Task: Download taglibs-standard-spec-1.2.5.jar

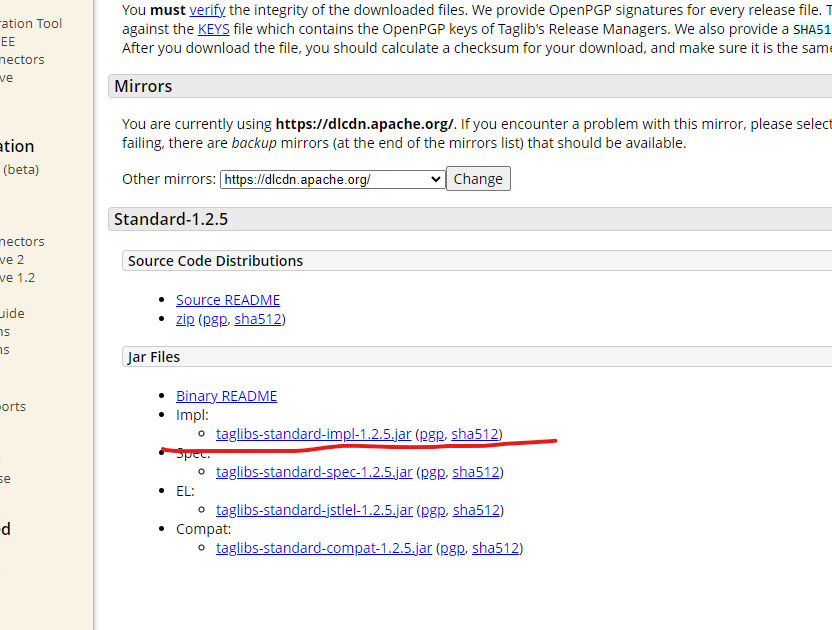Action: pos(314,472)
